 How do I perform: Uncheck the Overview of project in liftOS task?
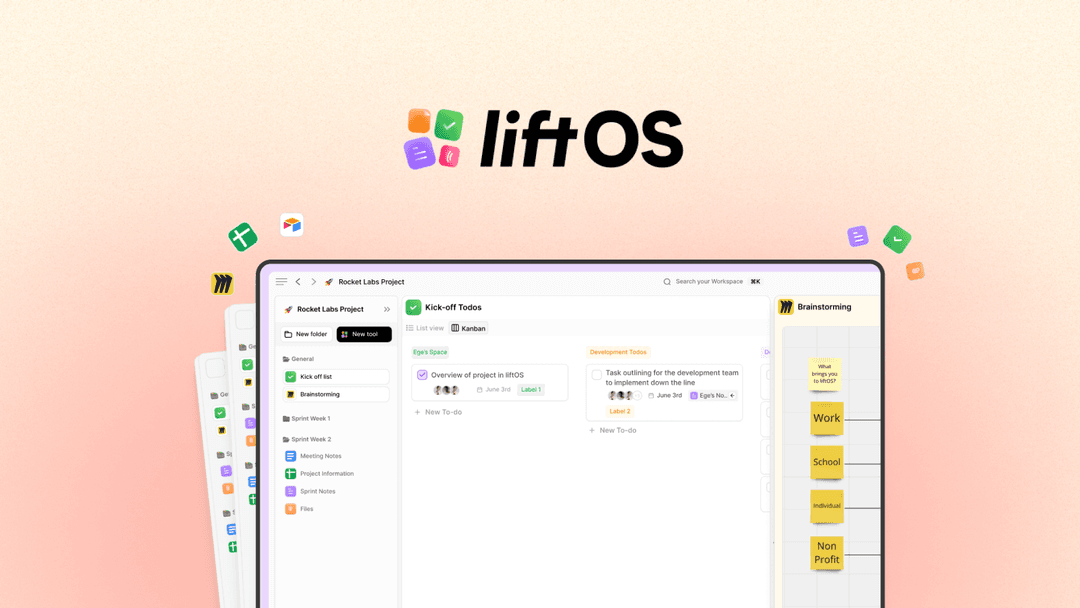[x=422, y=374]
